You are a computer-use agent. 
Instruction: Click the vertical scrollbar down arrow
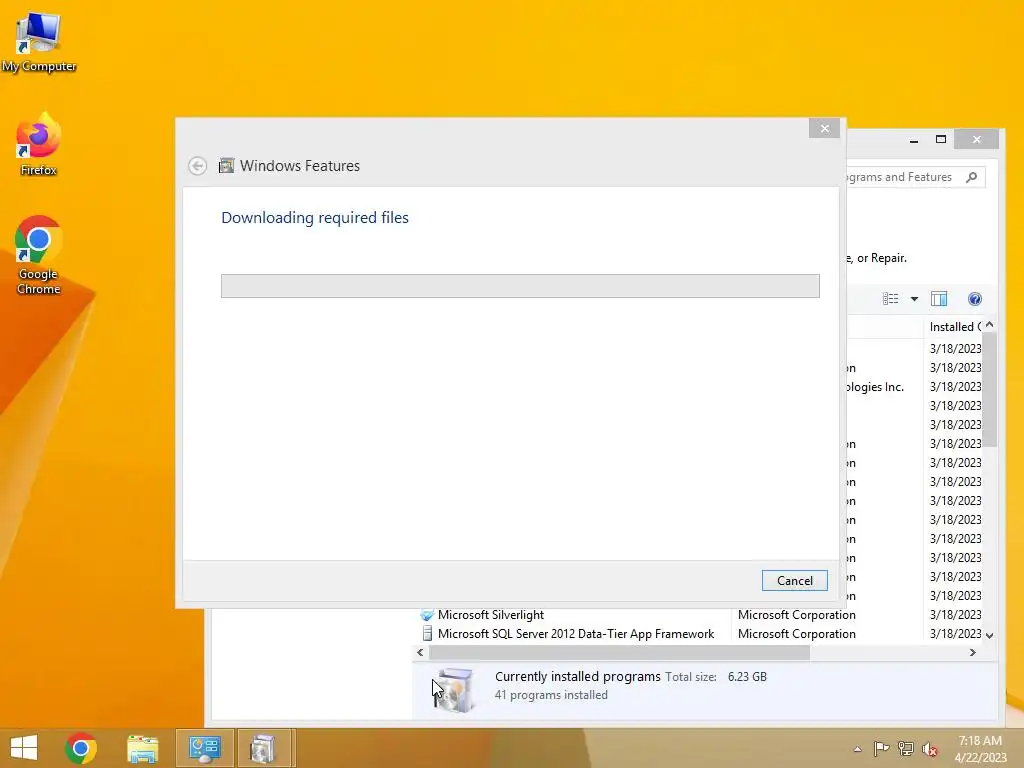click(989, 635)
